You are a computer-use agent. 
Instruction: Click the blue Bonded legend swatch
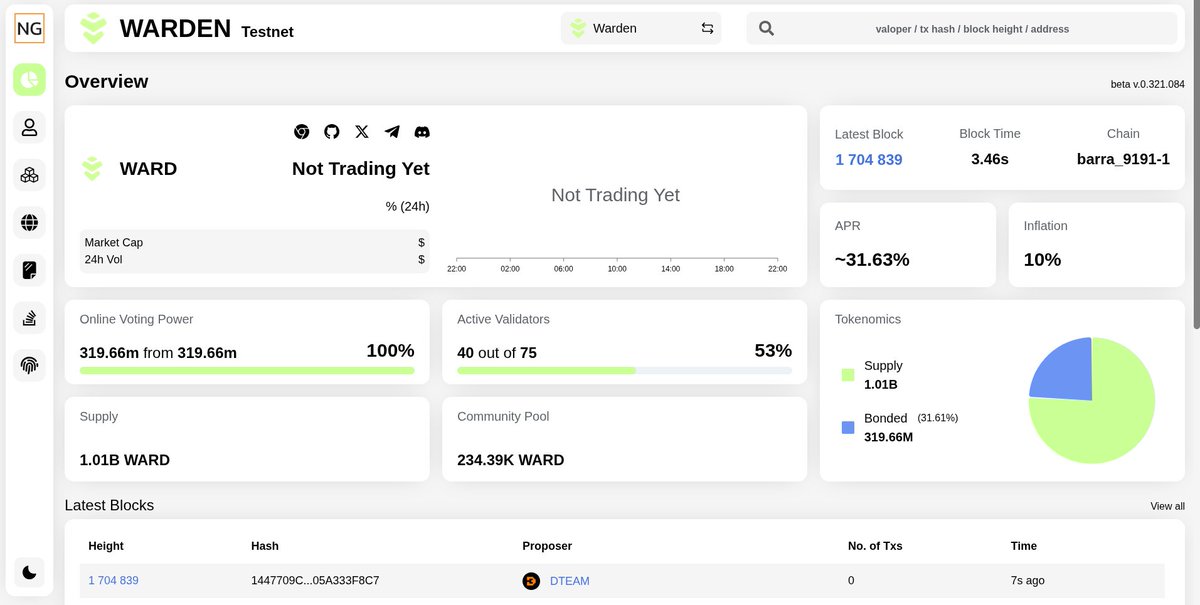pyautogui.click(x=848, y=427)
